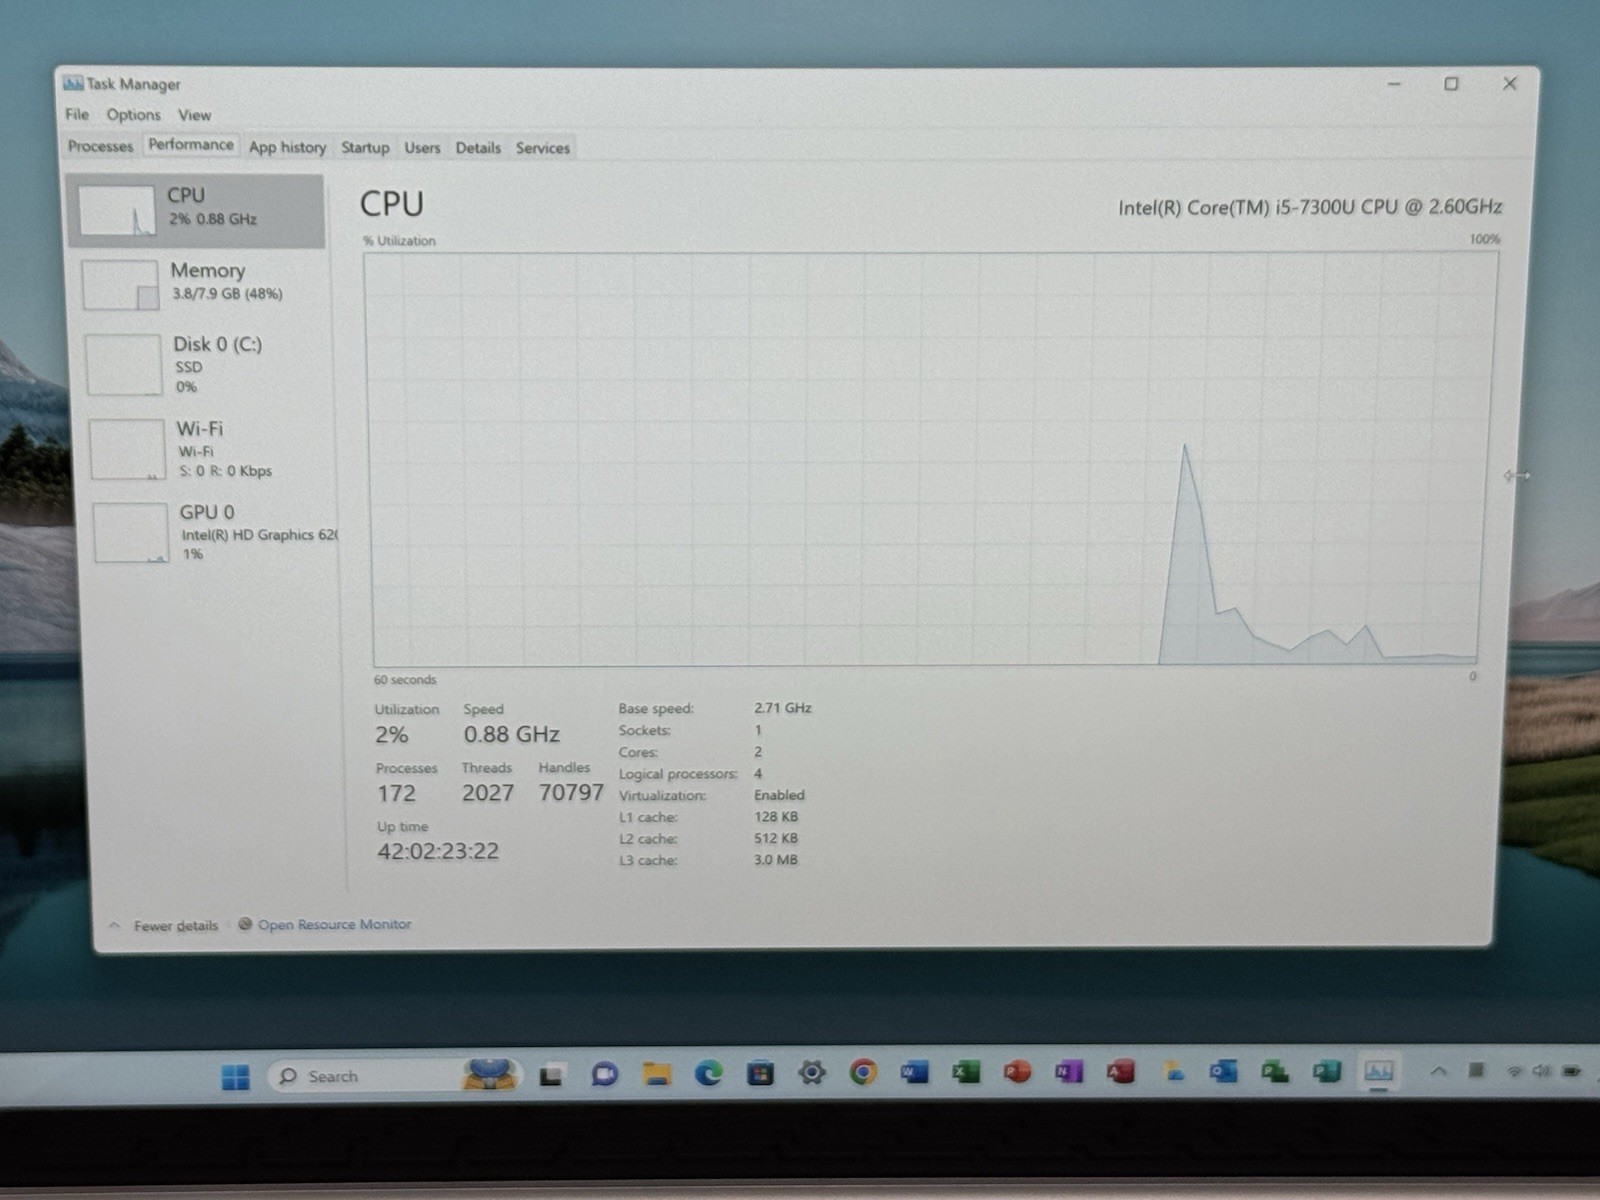The height and width of the screenshot is (1200, 1600).
Task: Click the CPU utilization graph area
Action: pyautogui.click(x=928, y=459)
